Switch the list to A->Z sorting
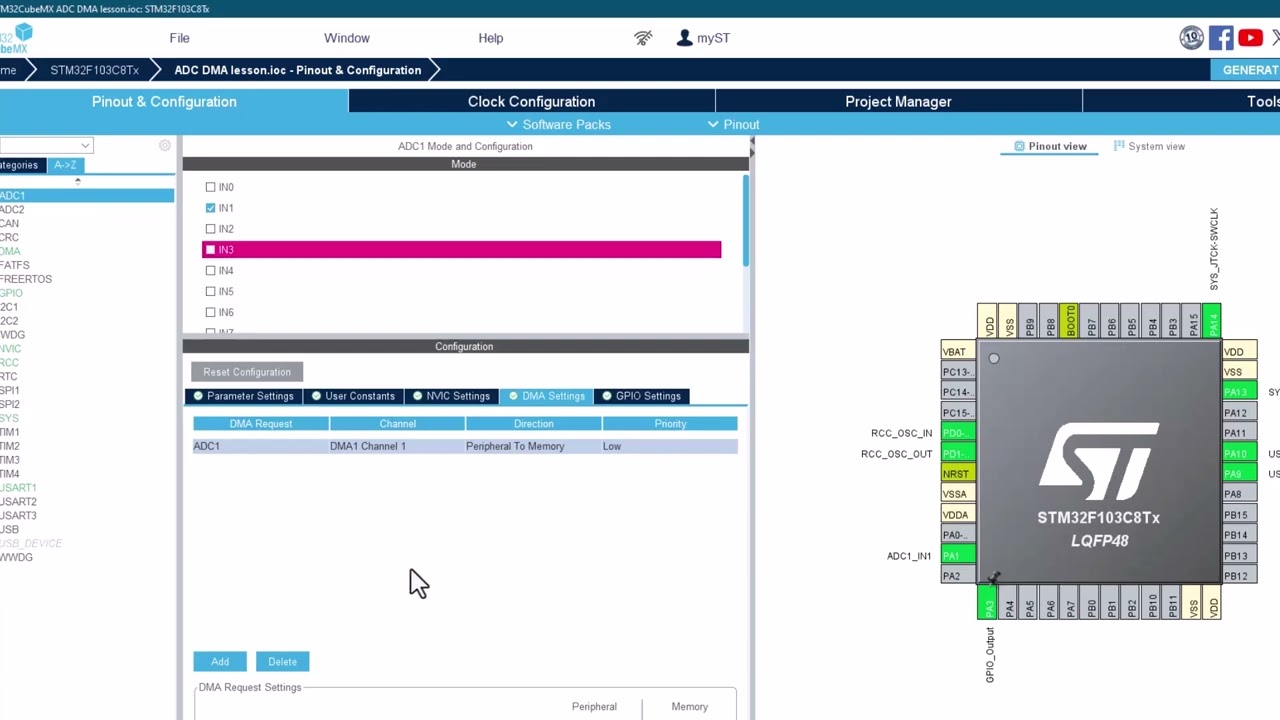 click(x=66, y=165)
